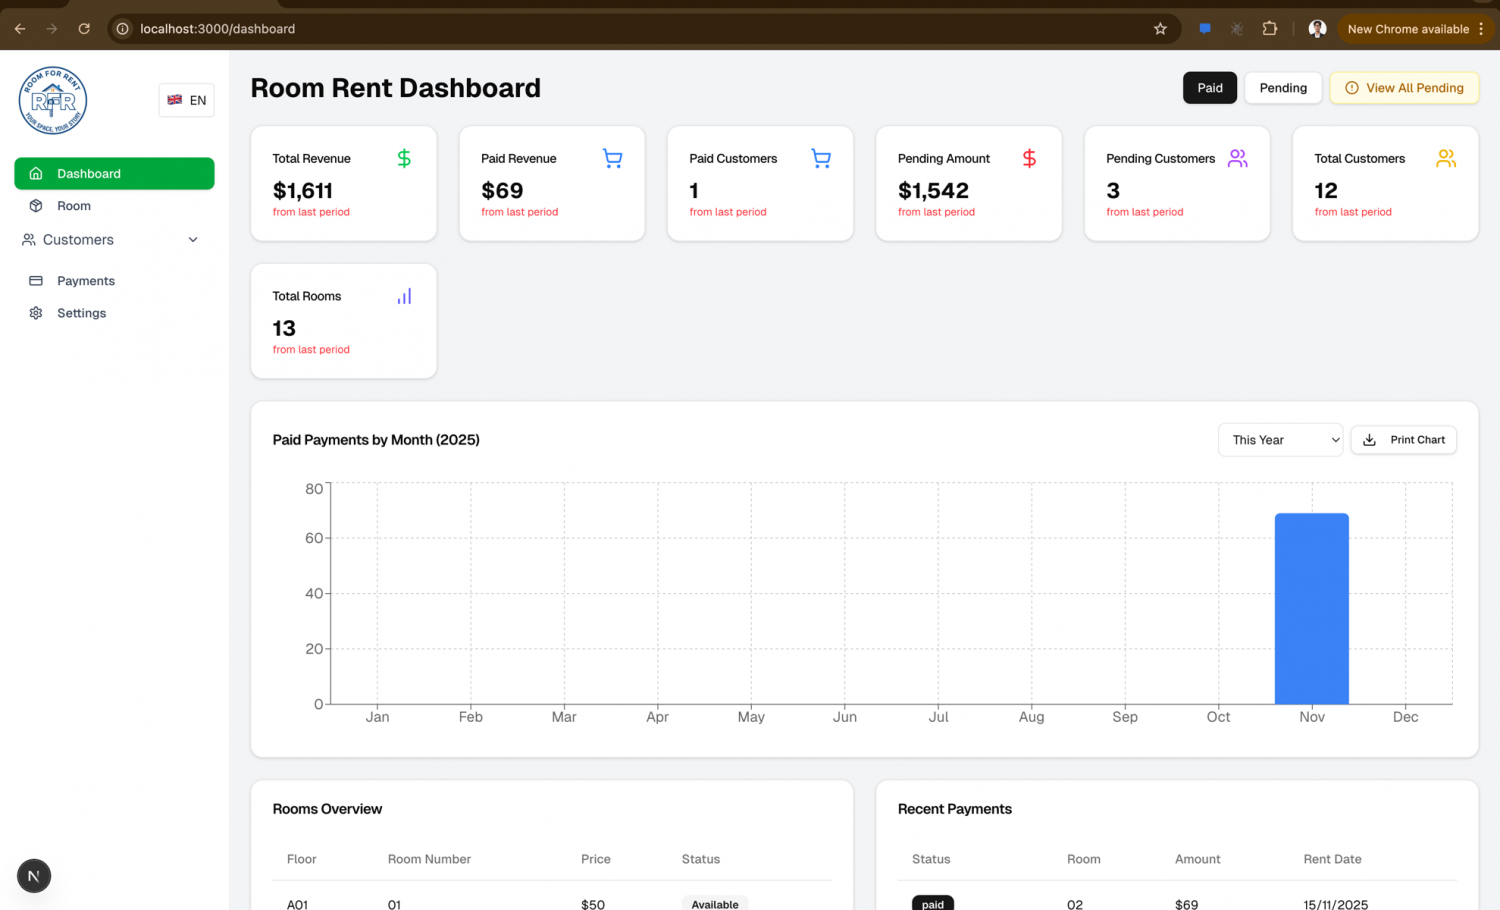Open Payments from the sidebar
1500x910 pixels.
85,281
